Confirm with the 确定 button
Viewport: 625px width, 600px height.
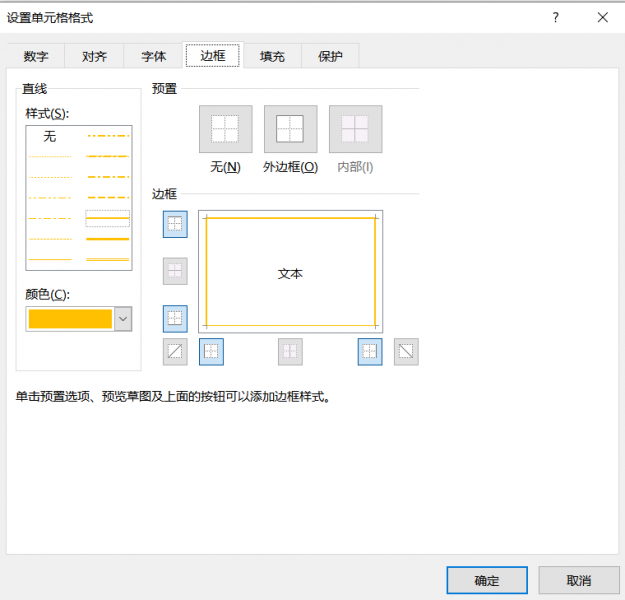pos(487,580)
